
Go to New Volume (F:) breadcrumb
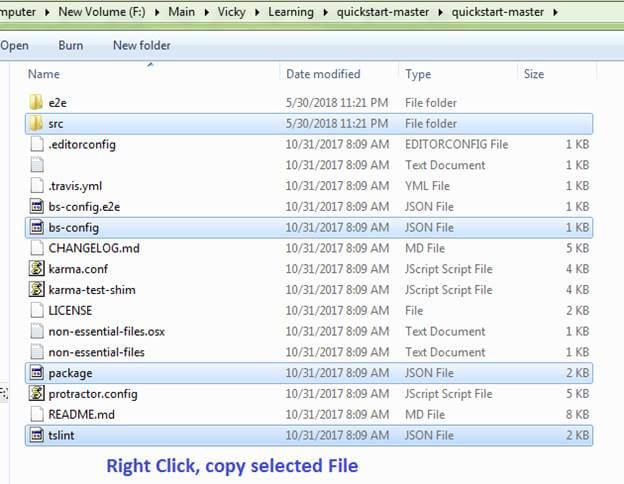tap(102, 12)
